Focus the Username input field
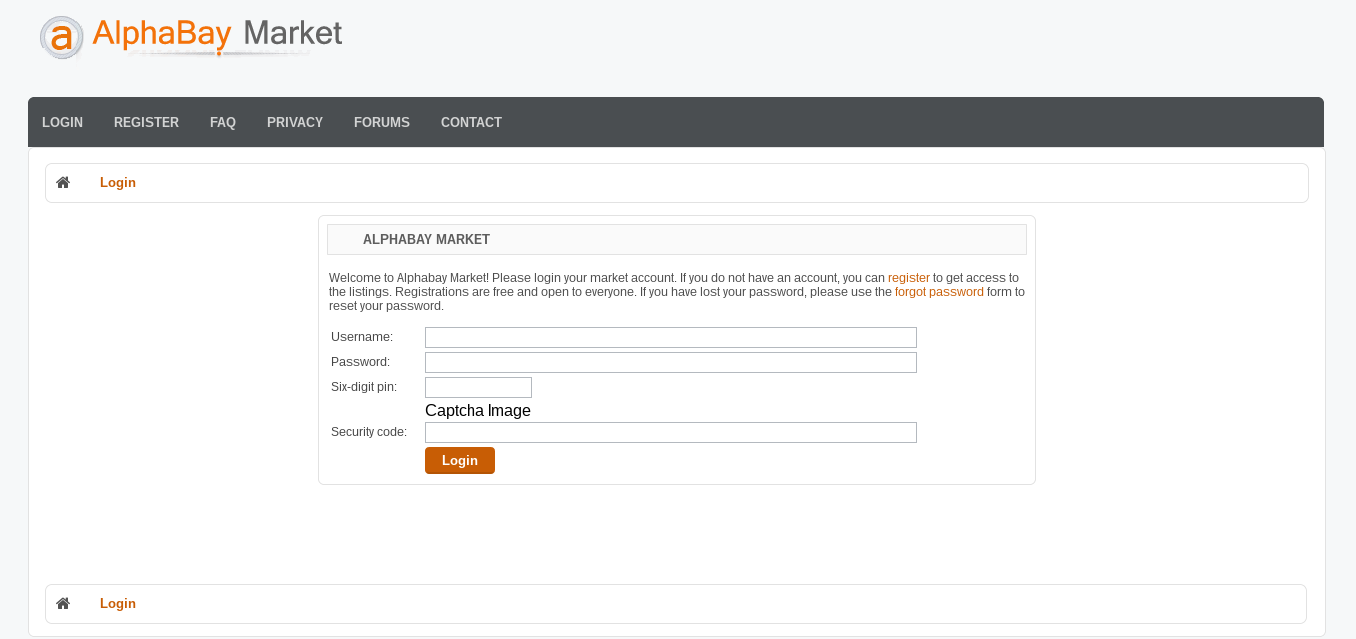Image resolution: width=1356 pixels, height=639 pixels. coord(670,337)
